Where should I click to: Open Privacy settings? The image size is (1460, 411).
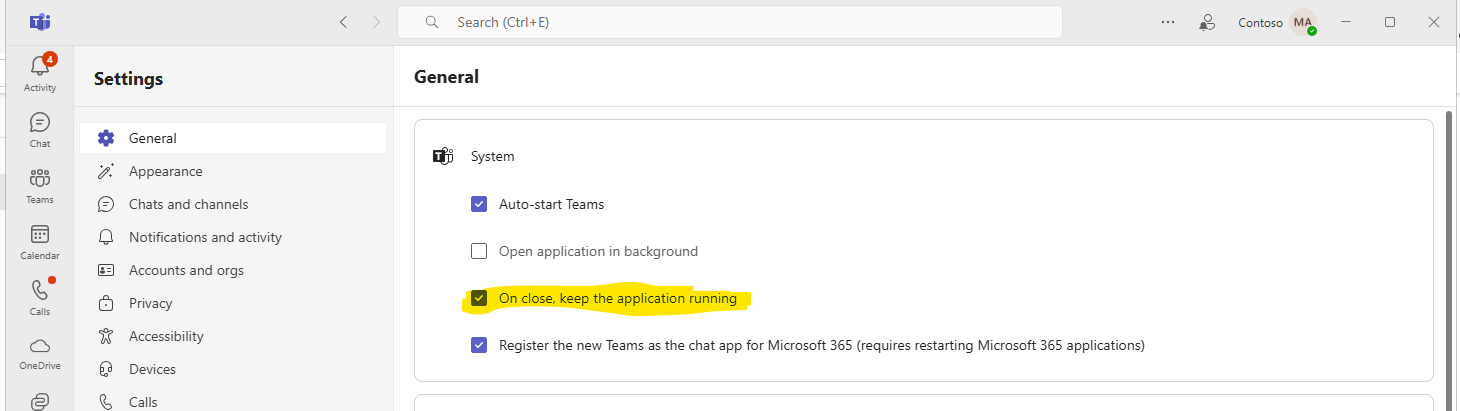click(x=233, y=303)
